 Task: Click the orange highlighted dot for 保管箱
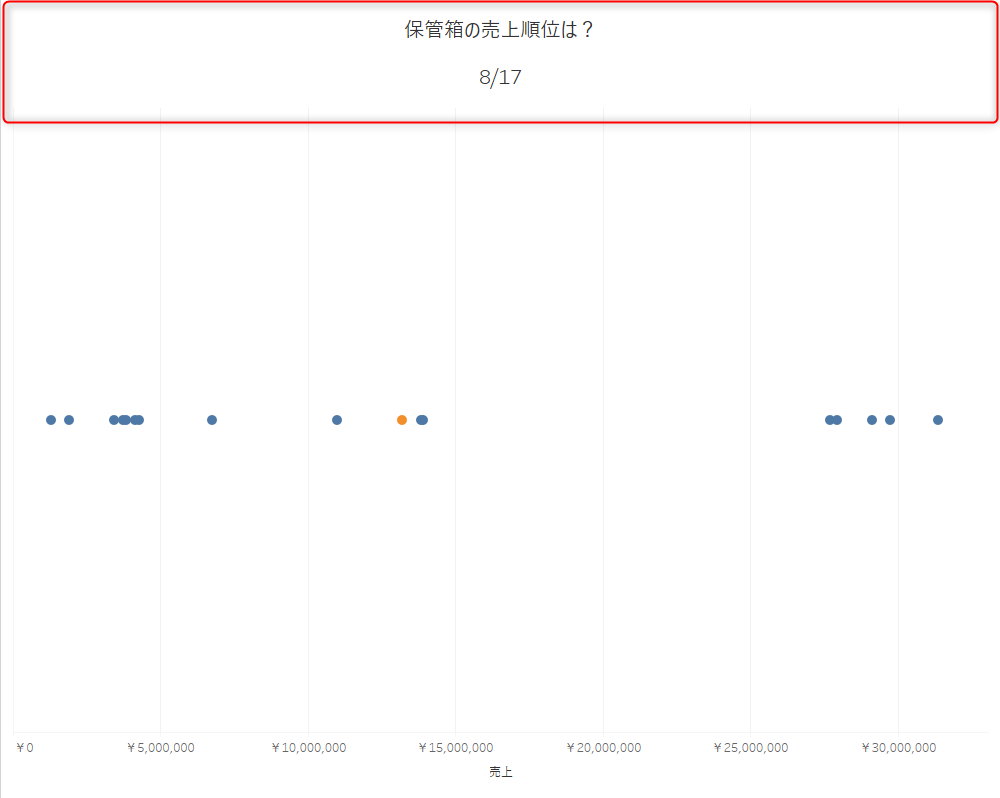point(402,420)
